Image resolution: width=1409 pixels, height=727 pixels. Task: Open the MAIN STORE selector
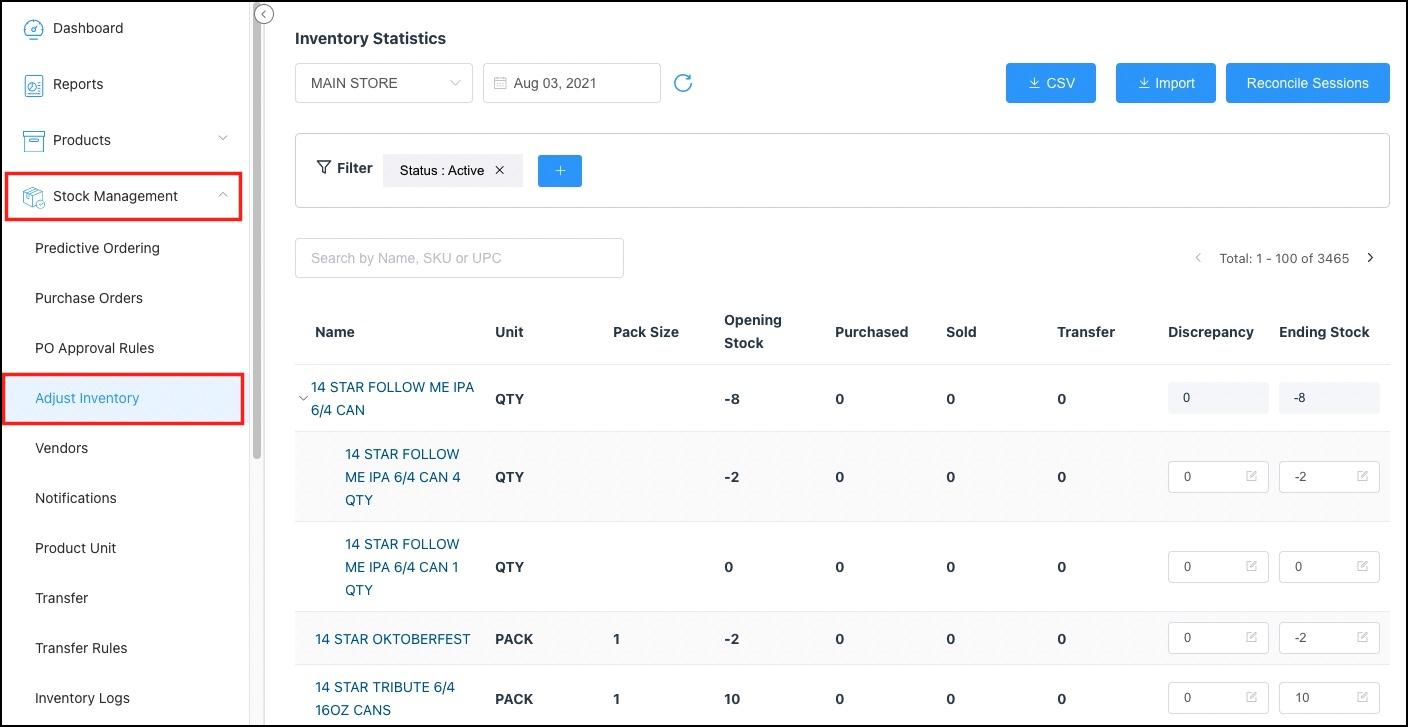[x=383, y=83]
